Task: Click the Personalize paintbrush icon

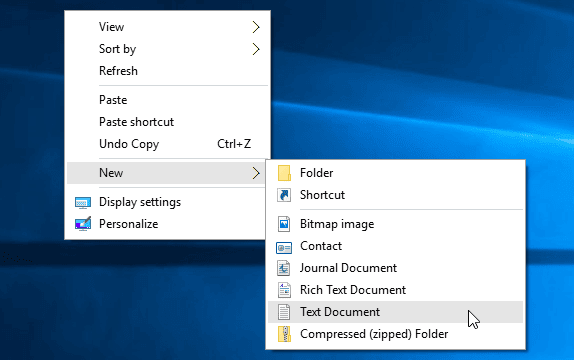Action: [83, 224]
